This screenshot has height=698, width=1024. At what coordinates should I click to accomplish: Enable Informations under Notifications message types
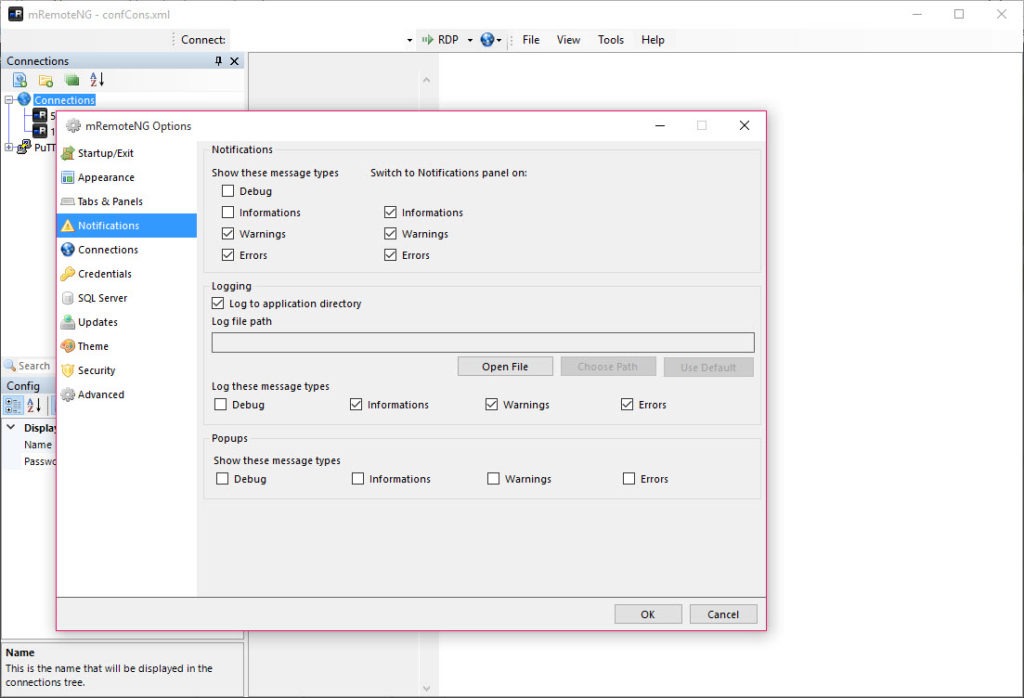[x=228, y=212]
